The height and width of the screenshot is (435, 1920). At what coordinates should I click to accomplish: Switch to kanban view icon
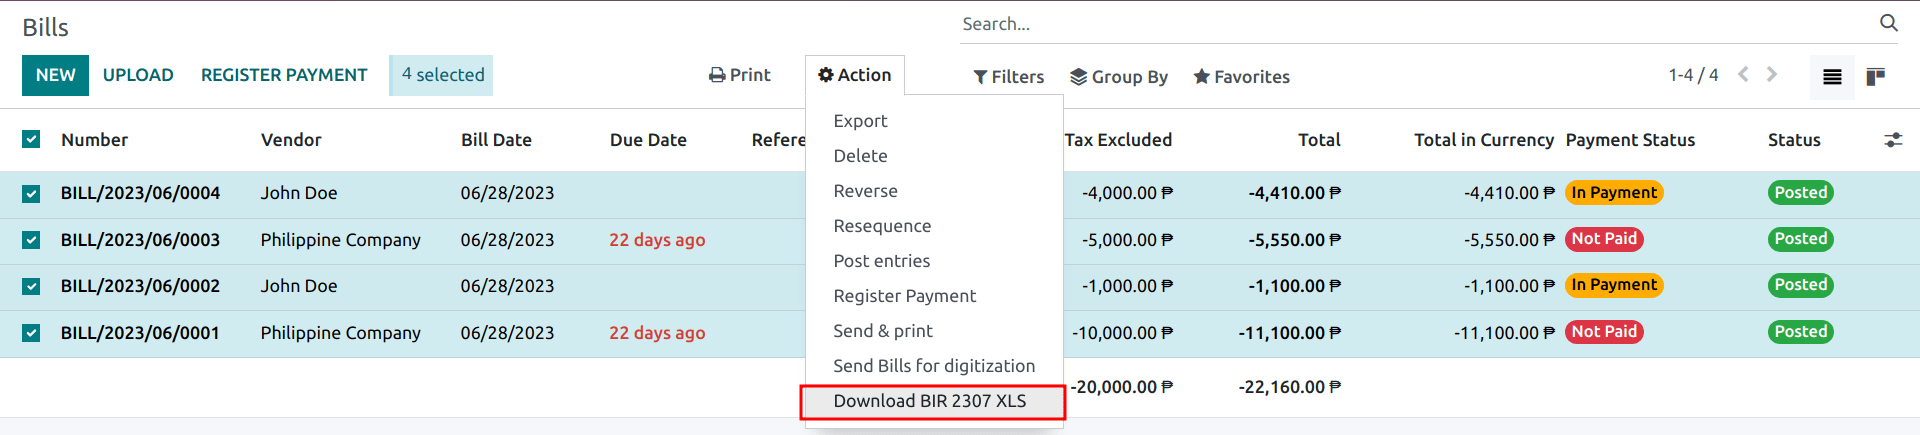[1876, 77]
